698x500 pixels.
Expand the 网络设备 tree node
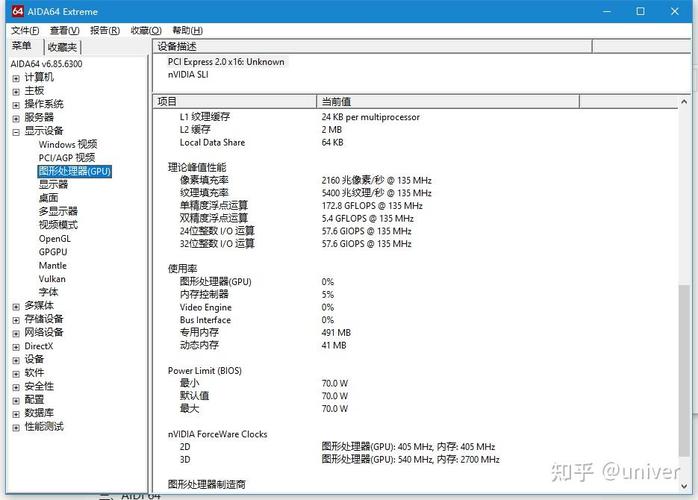pos(16,333)
